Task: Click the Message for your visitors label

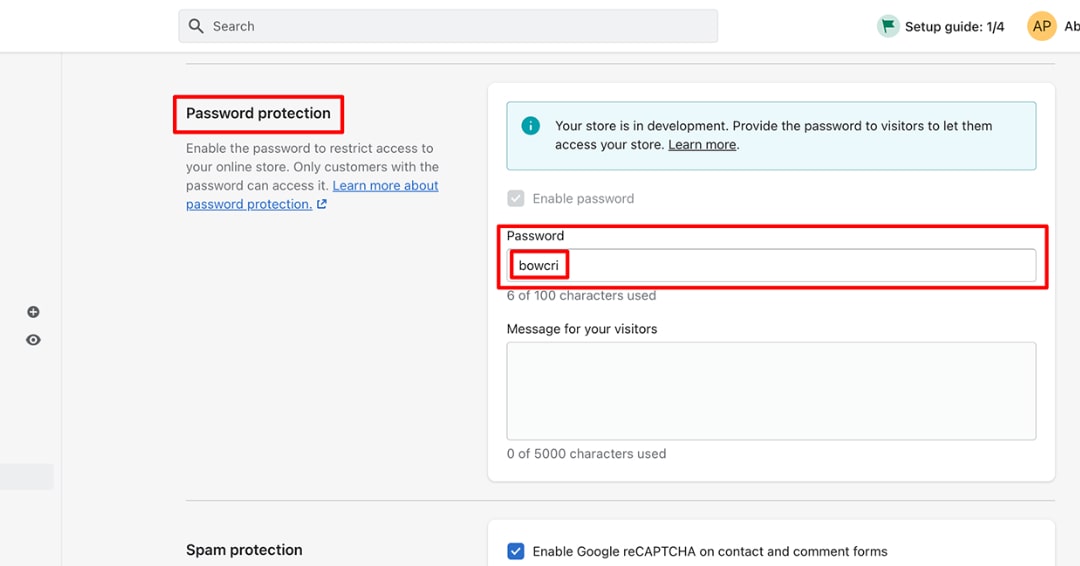Action: 582,328
